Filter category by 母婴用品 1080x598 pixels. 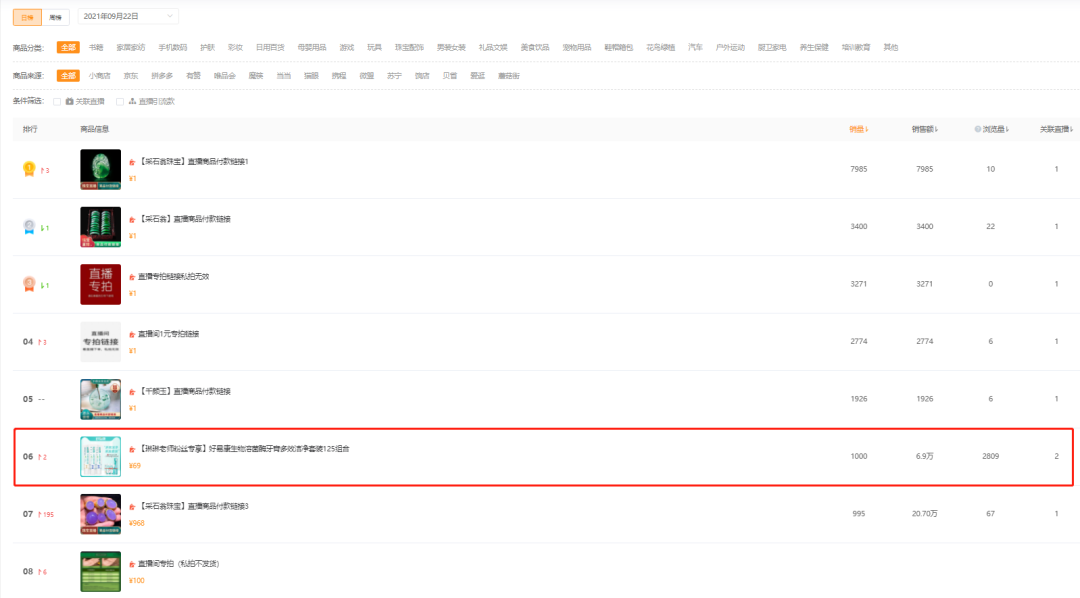[312, 48]
